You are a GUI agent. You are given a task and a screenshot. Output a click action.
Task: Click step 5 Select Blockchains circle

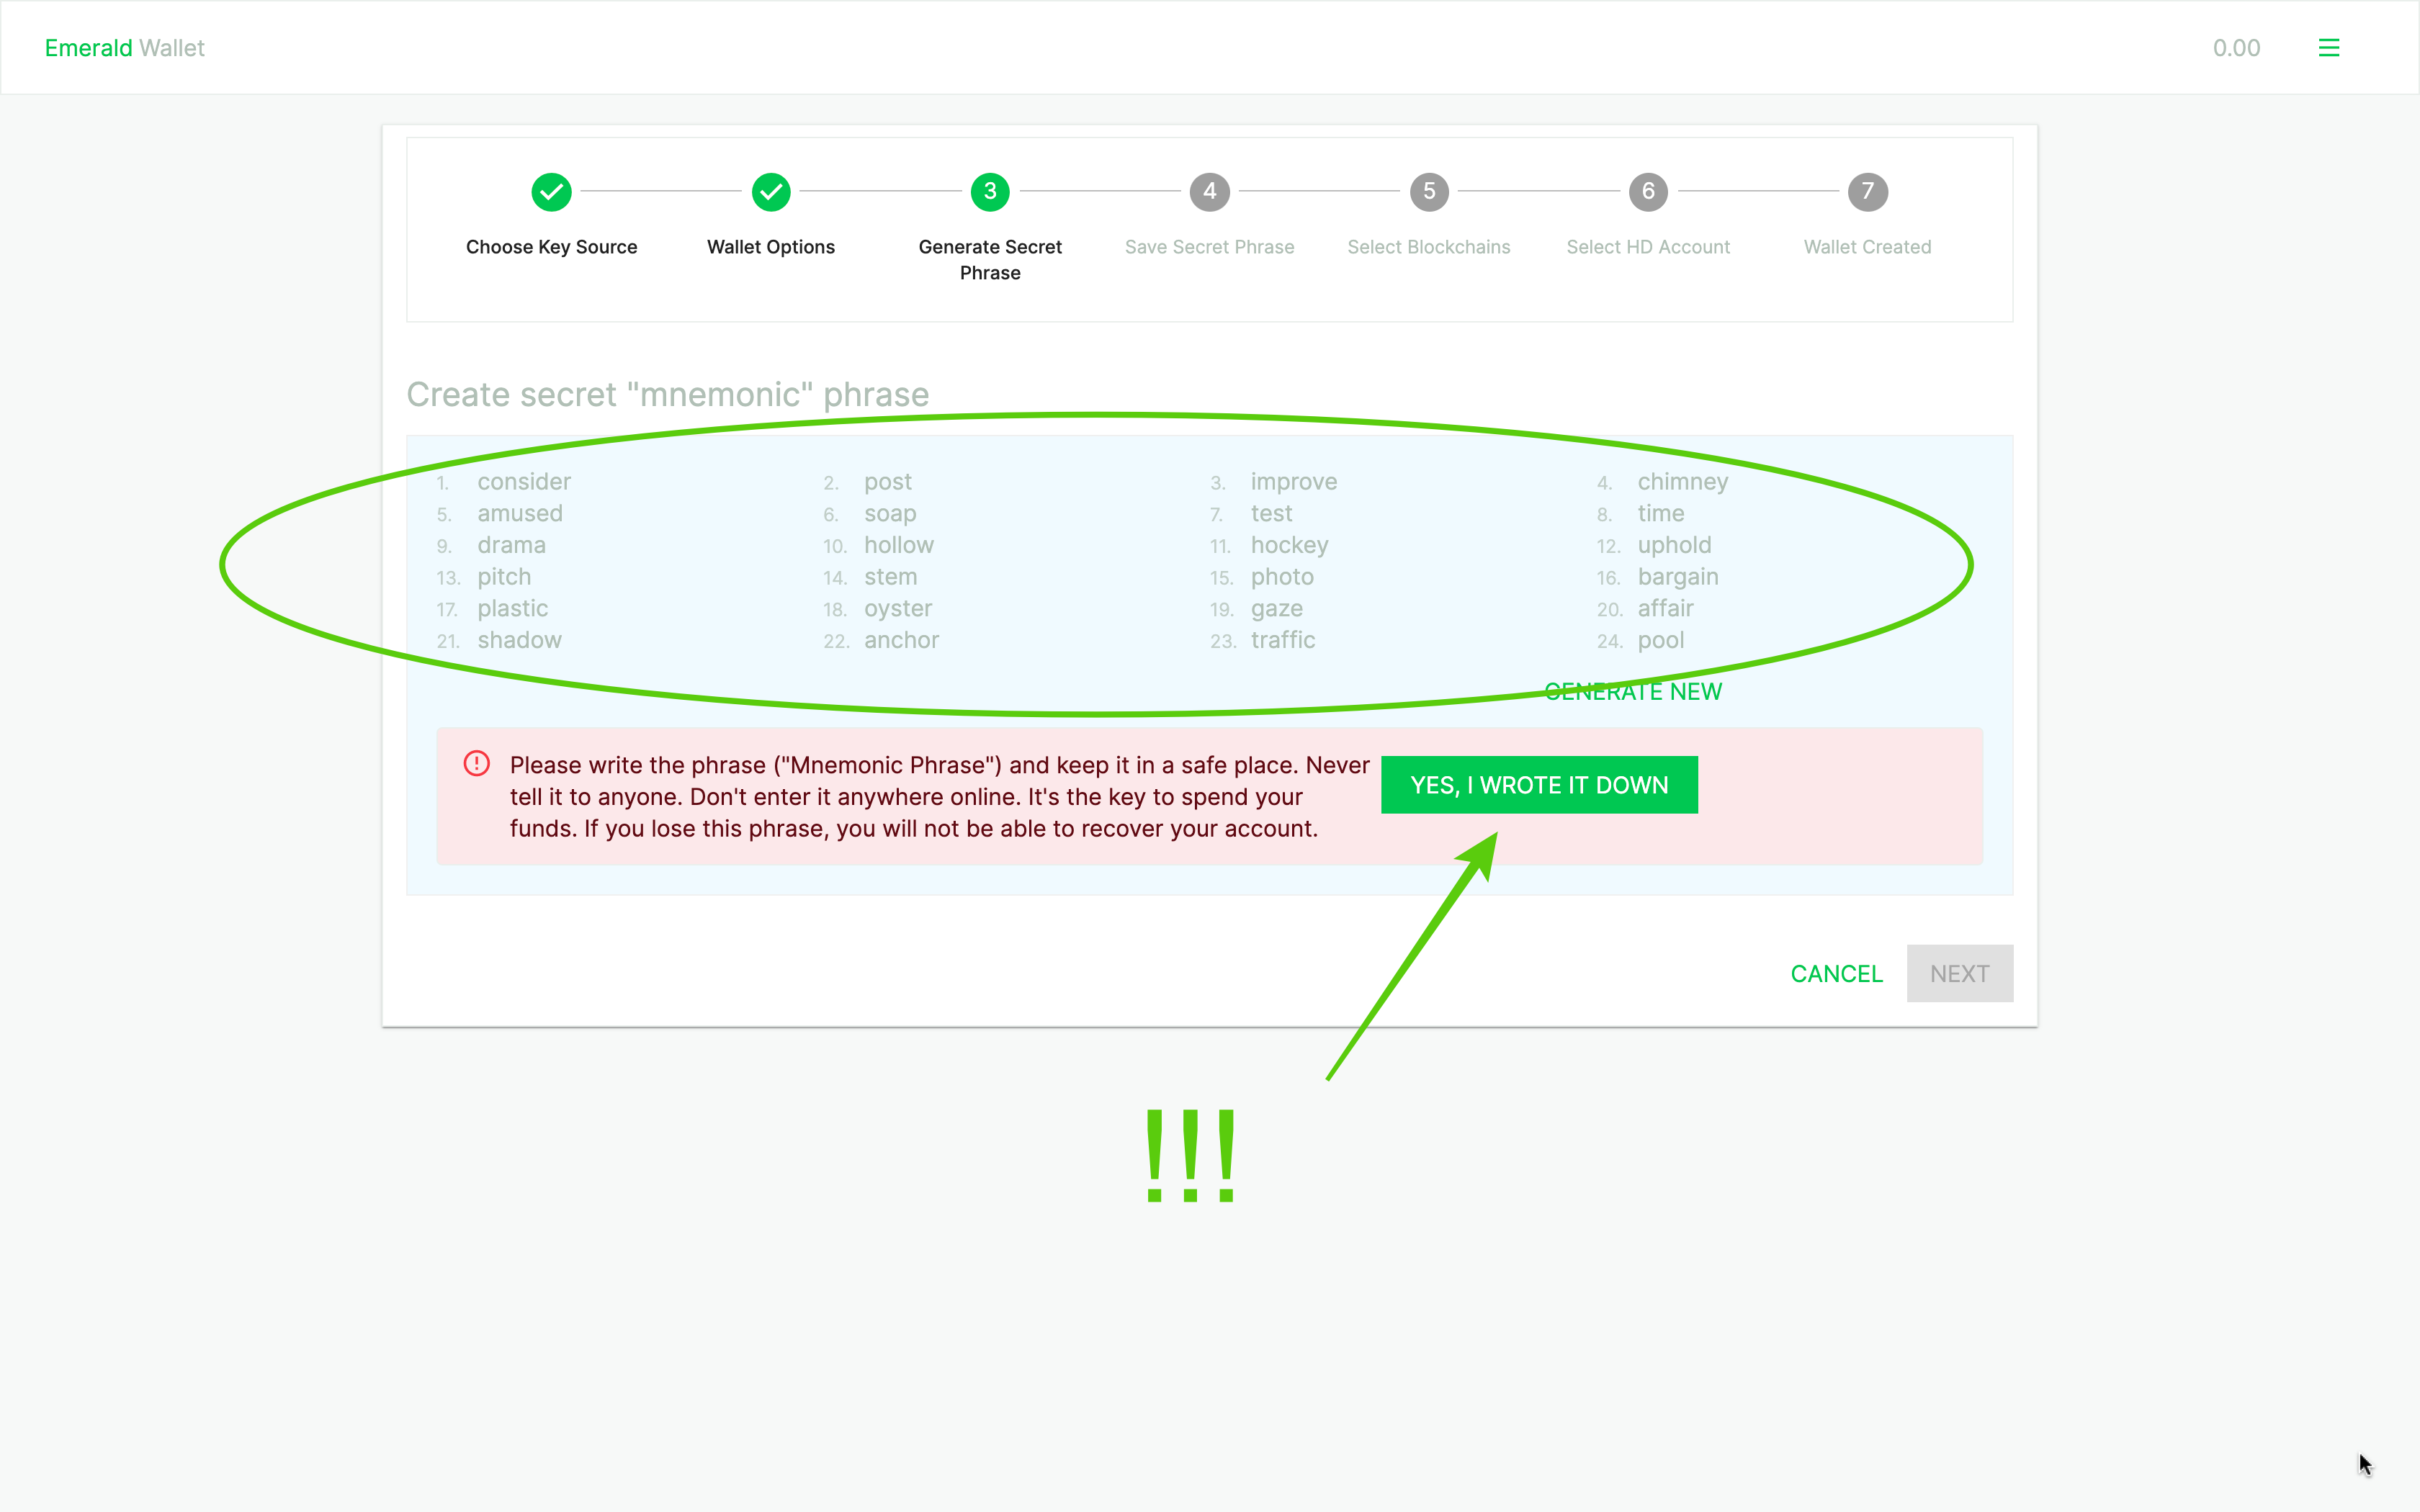(x=1428, y=191)
